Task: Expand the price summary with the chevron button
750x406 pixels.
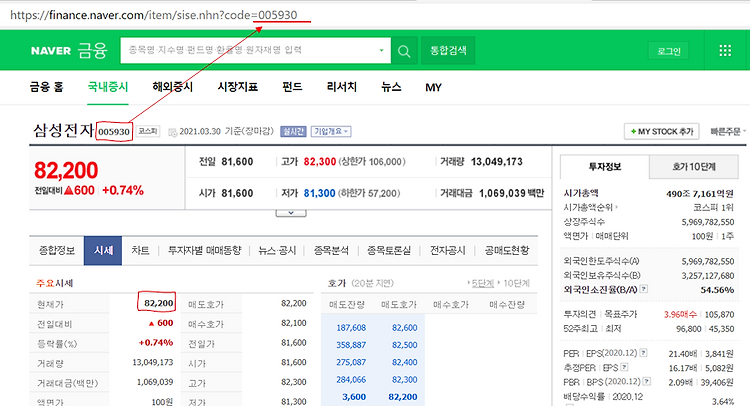Action: tap(291, 213)
